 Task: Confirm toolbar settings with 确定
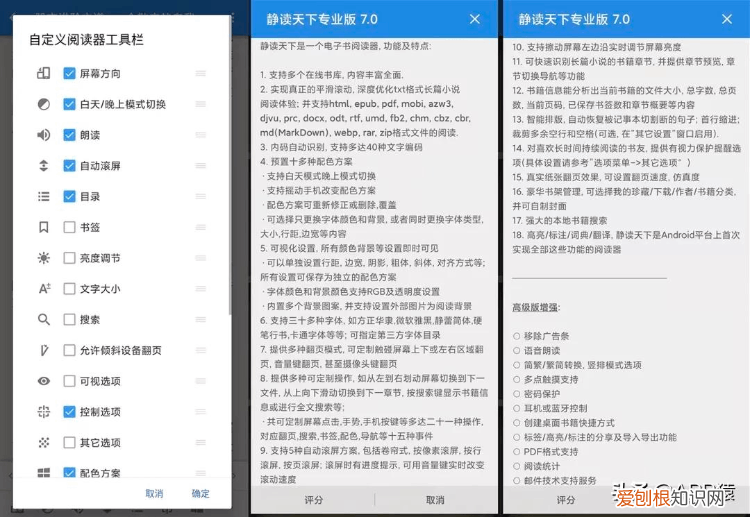(x=200, y=494)
